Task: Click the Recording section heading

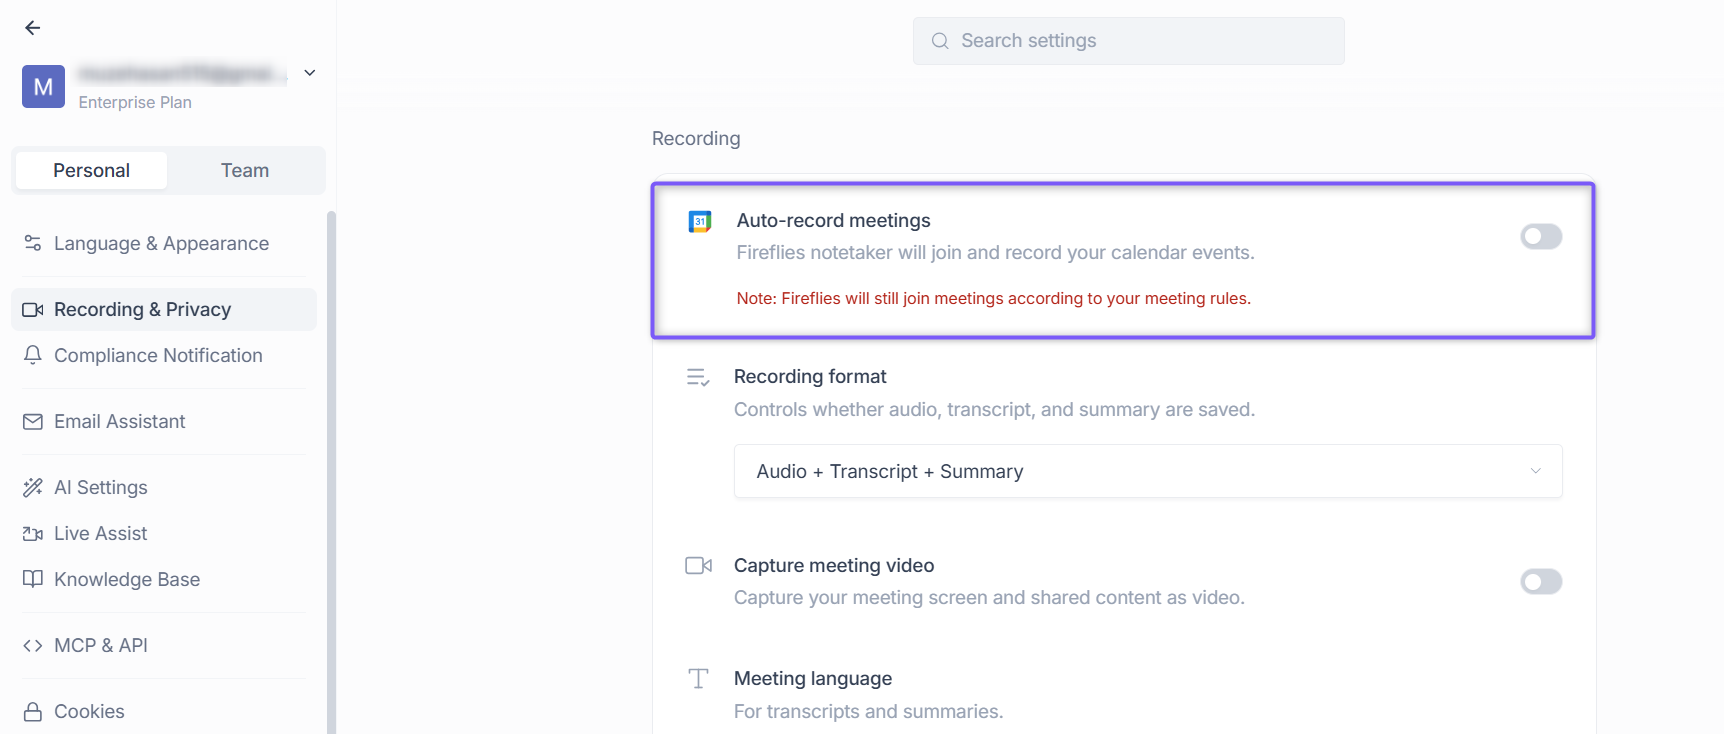Action: click(696, 139)
